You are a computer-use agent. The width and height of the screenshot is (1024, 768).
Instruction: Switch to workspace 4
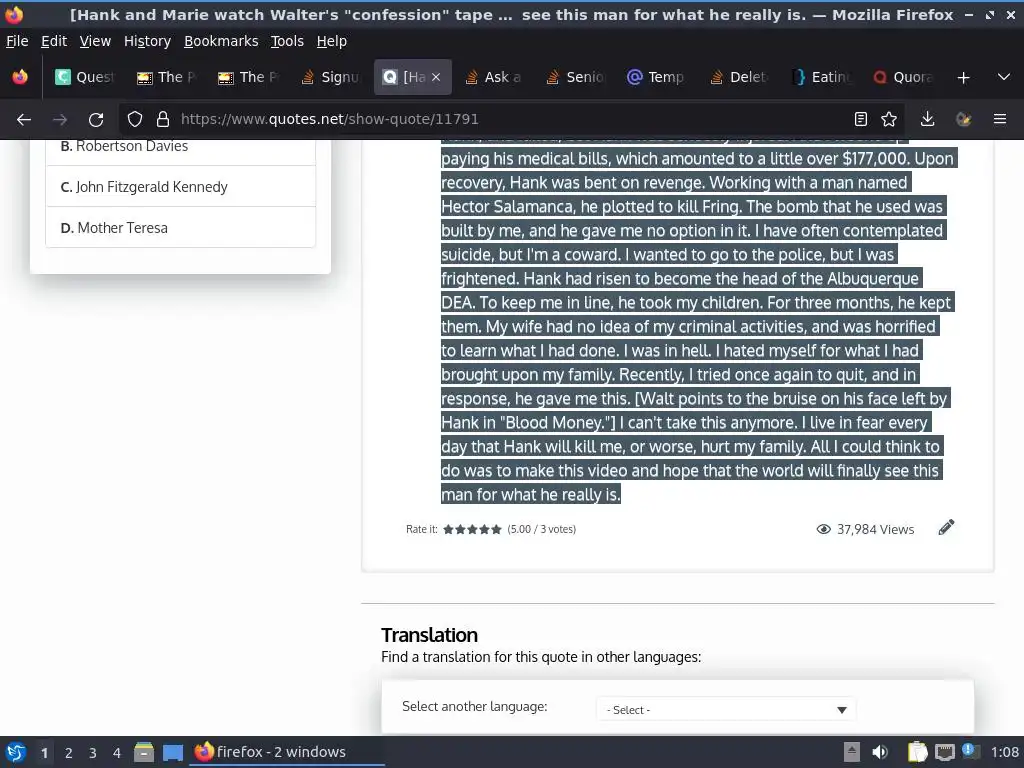[x=117, y=753]
